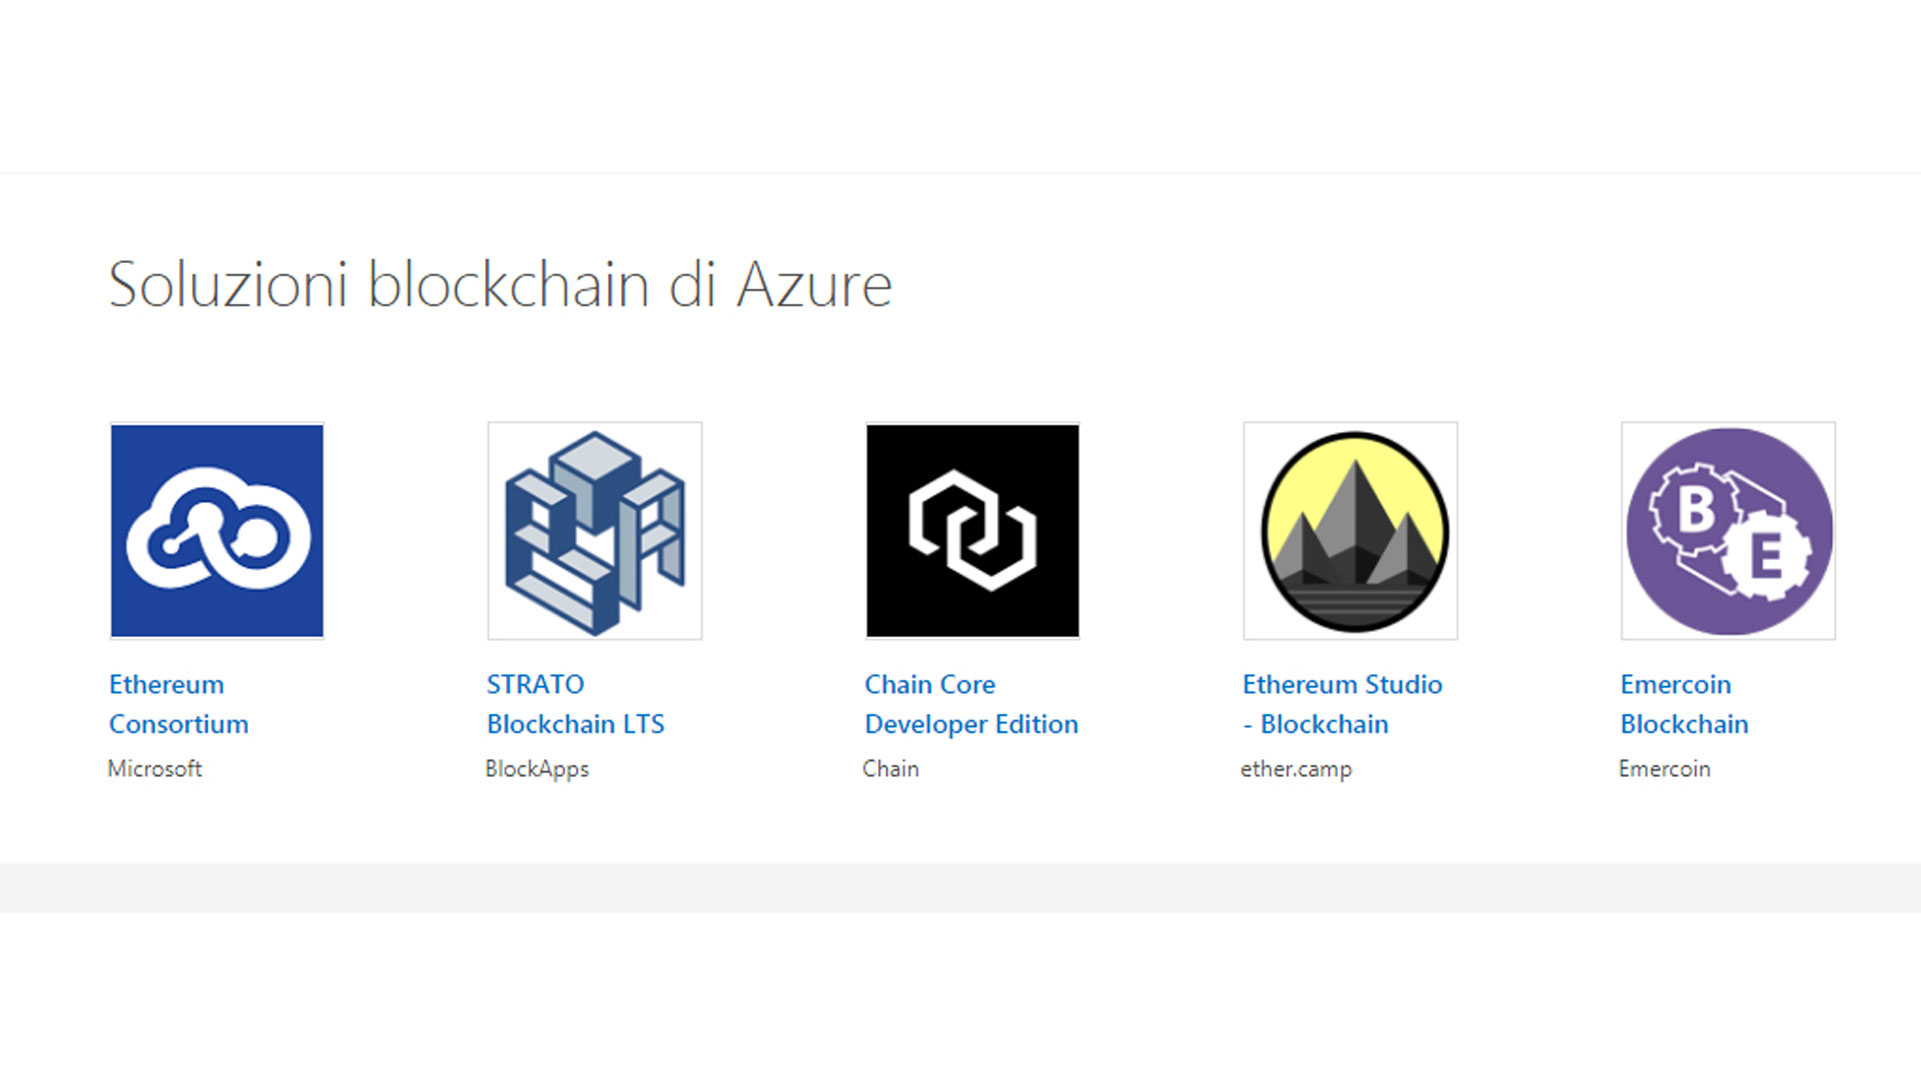The height and width of the screenshot is (1081, 1921).
Task: Click the Chain publisher label
Action: click(890, 769)
